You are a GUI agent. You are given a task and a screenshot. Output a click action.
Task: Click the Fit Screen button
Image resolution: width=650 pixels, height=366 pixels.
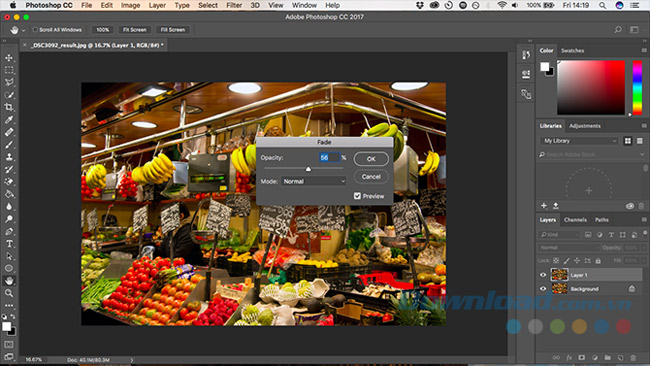tap(135, 30)
